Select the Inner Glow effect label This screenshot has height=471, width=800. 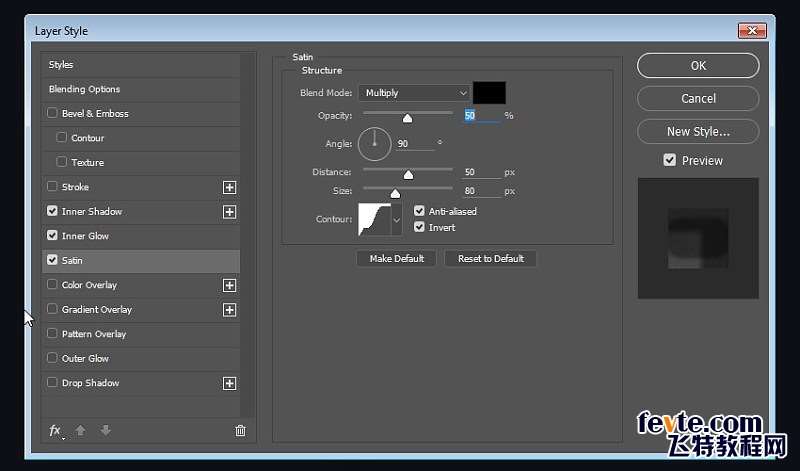click(x=85, y=236)
